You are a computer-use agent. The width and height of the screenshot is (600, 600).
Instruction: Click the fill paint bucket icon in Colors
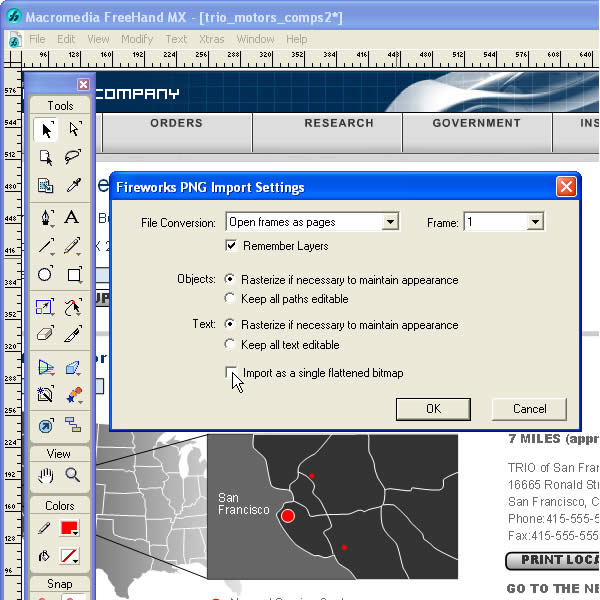[x=44, y=556]
